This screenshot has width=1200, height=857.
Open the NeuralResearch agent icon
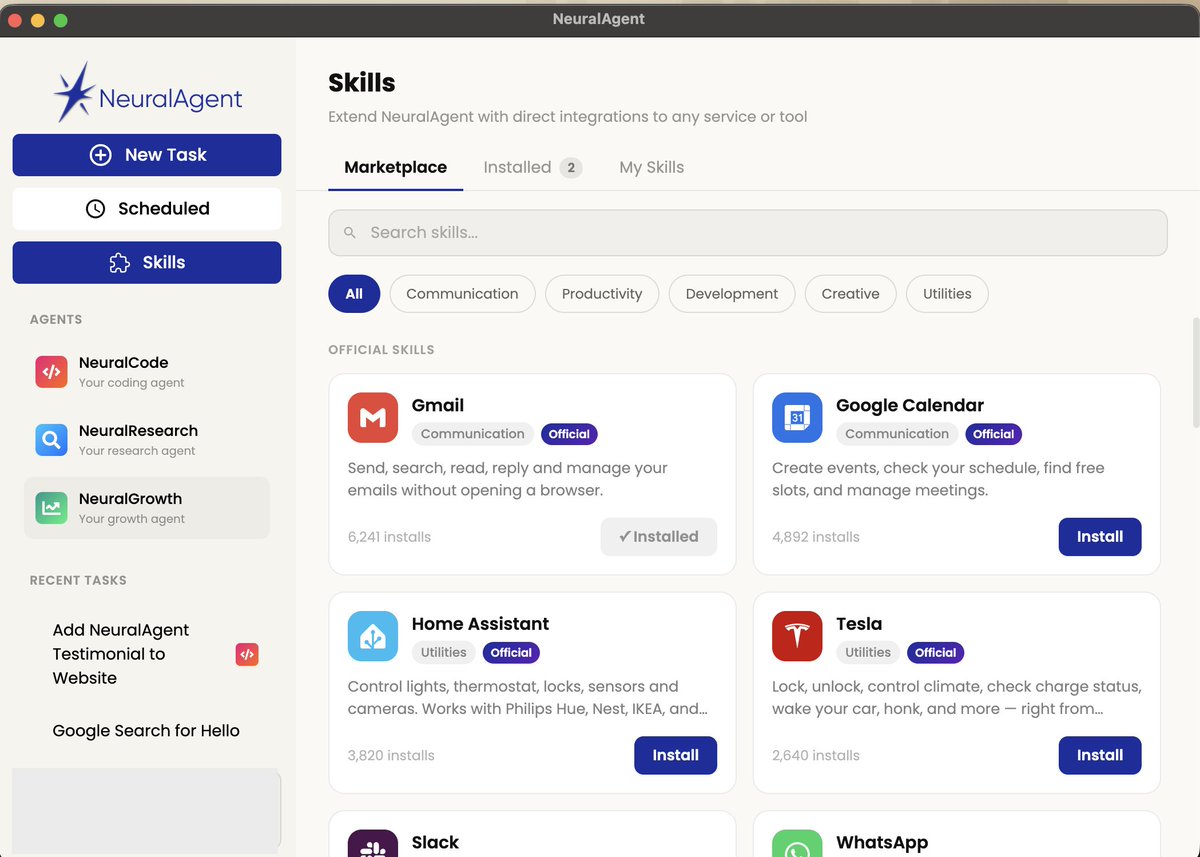[x=51, y=439]
